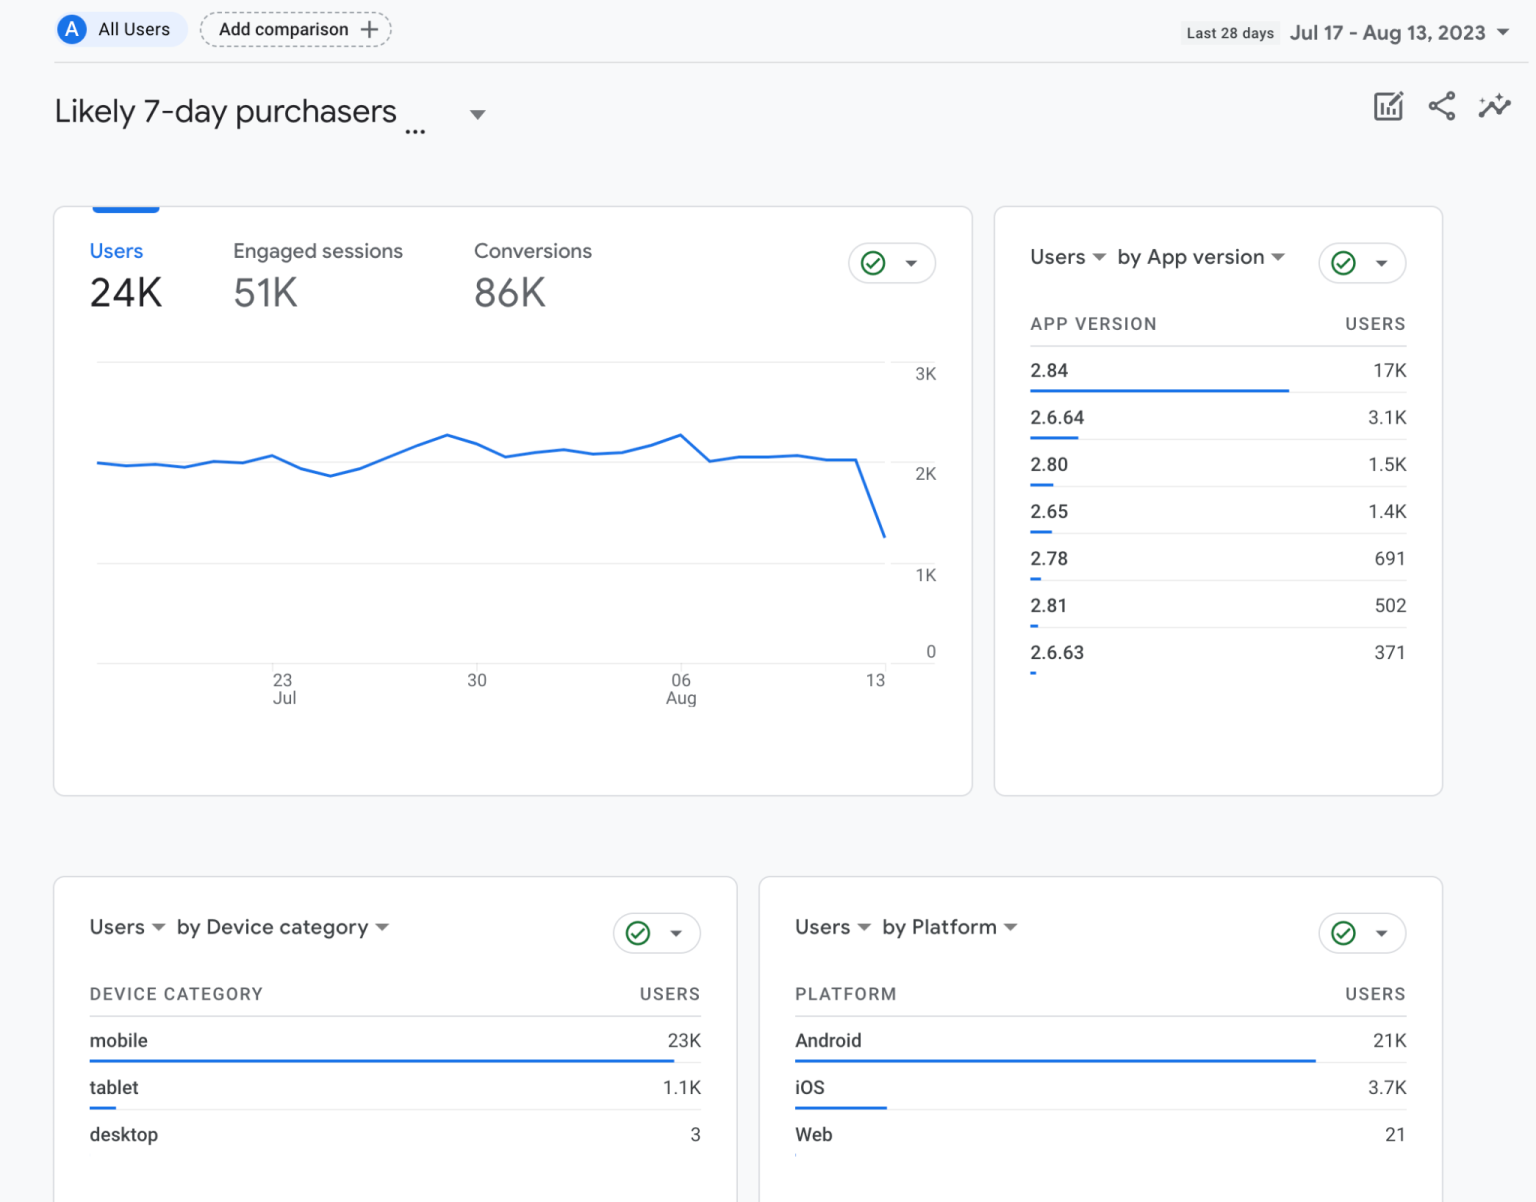The width and height of the screenshot is (1536, 1202).
Task: Click the plus icon in Add comparison
Action: click(x=369, y=30)
